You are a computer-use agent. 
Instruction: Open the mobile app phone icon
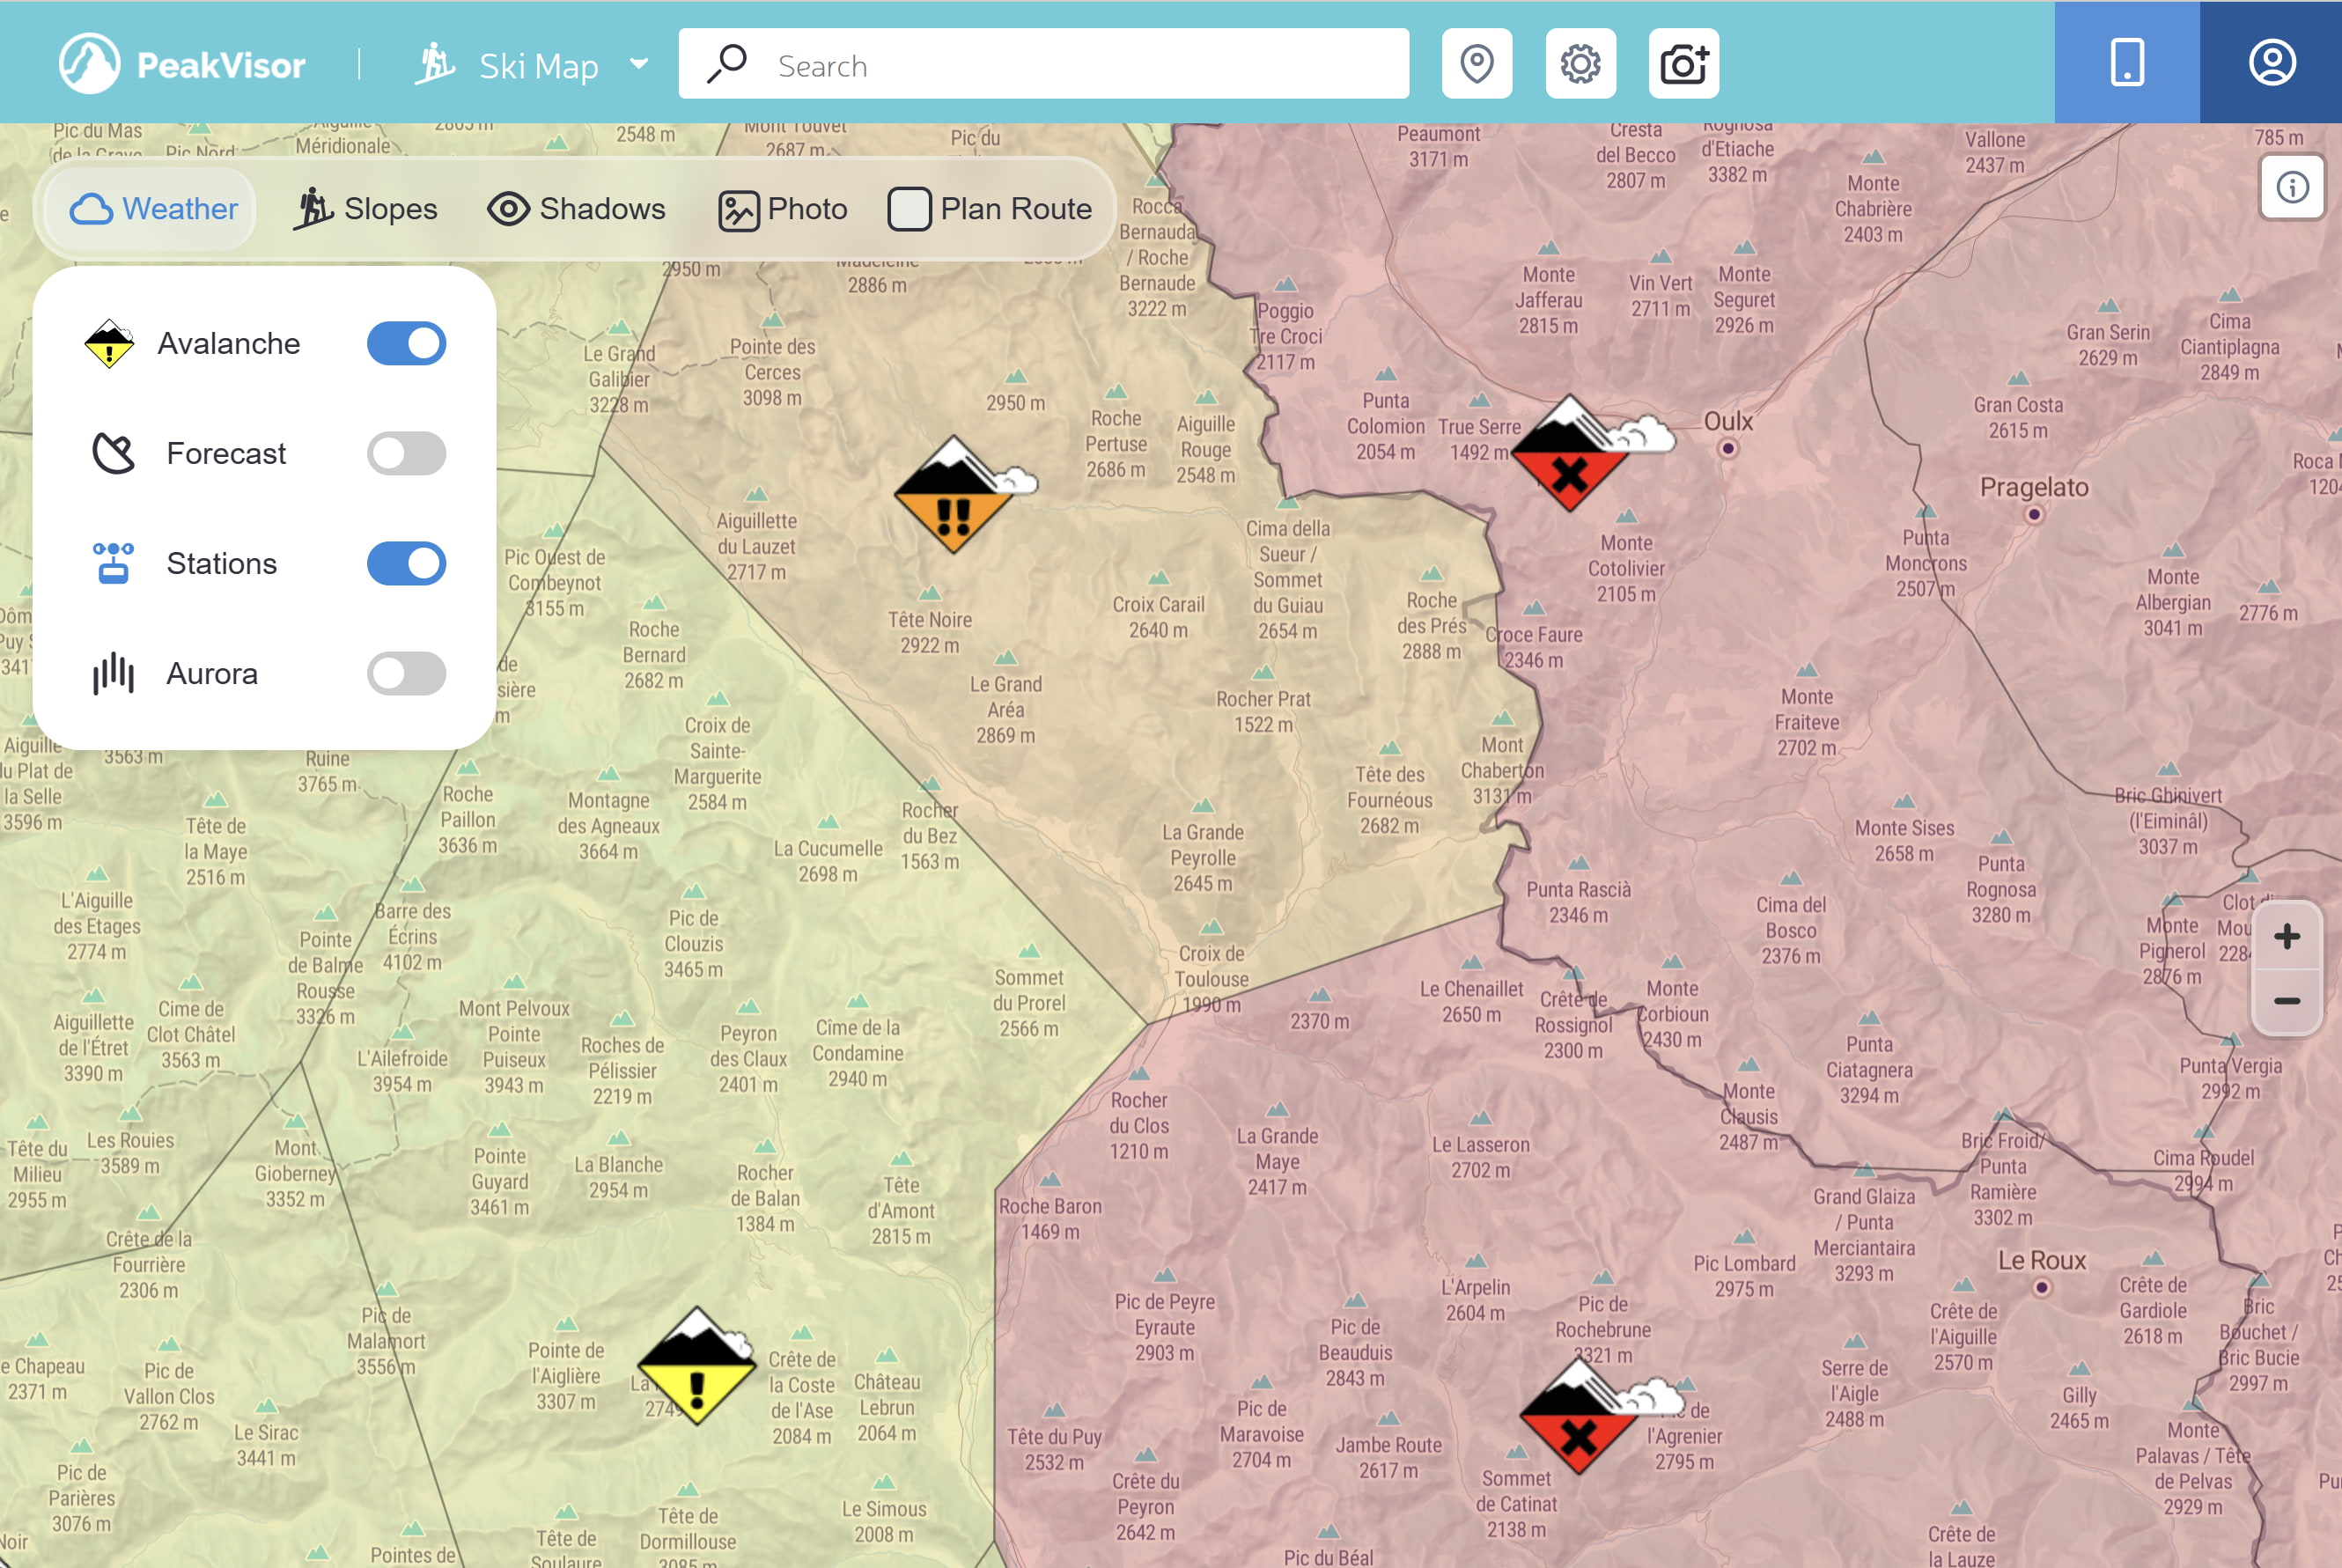[x=2126, y=63]
